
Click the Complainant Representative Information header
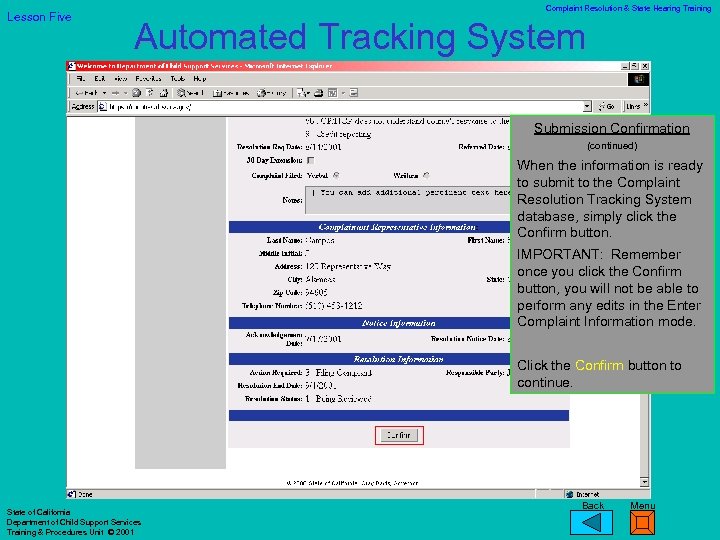point(398,227)
